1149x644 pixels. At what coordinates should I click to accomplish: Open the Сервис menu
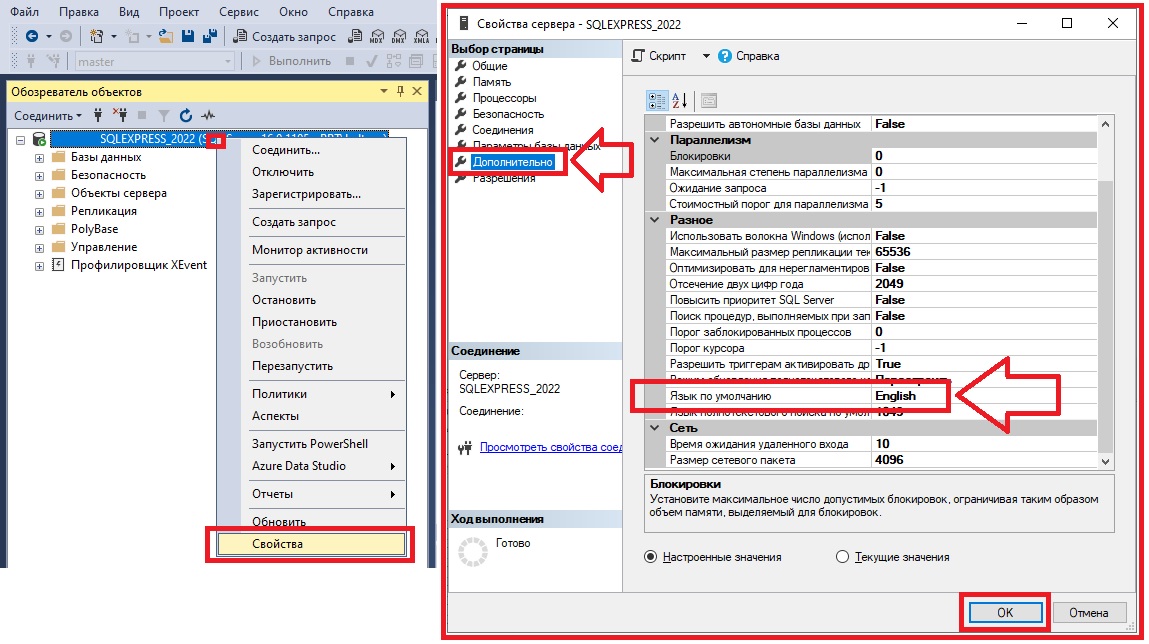[238, 12]
